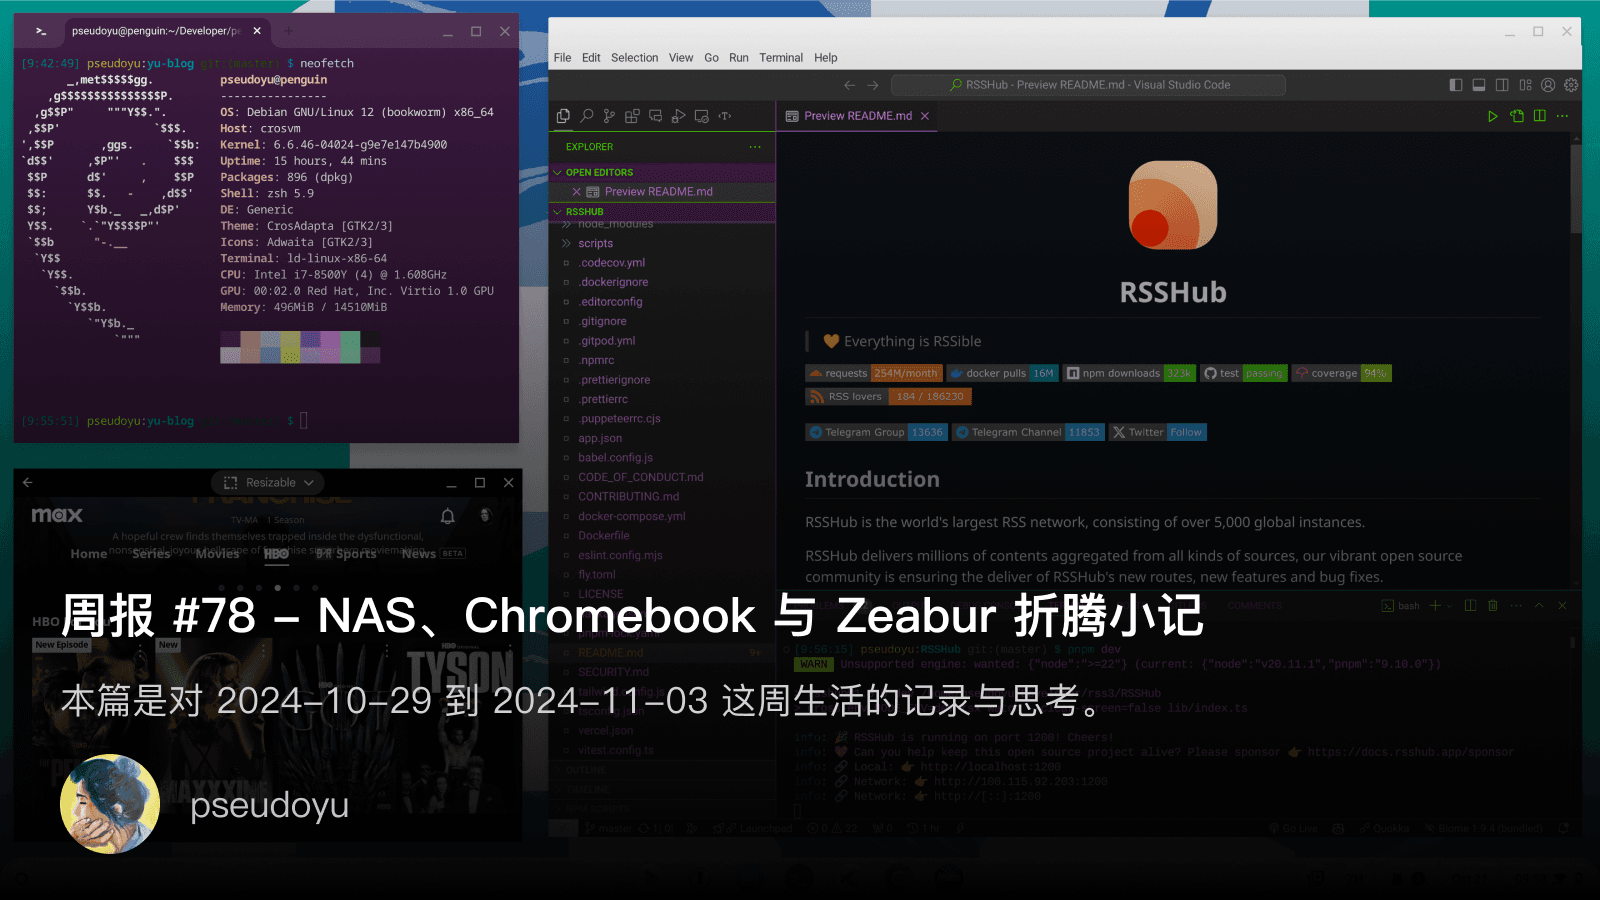Open the Terminal menu in VS Code

click(x=781, y=58)
